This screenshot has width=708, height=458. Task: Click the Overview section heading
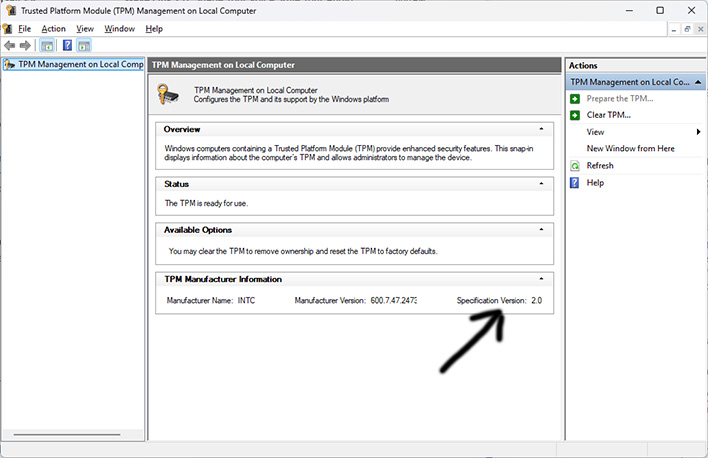coord(182,129)
